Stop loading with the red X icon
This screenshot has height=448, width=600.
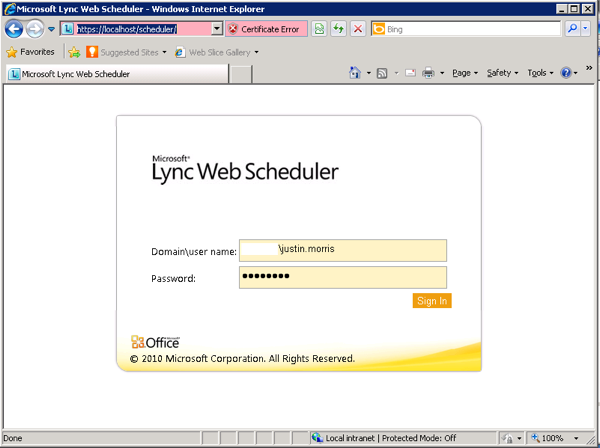[x=358, y=29]
